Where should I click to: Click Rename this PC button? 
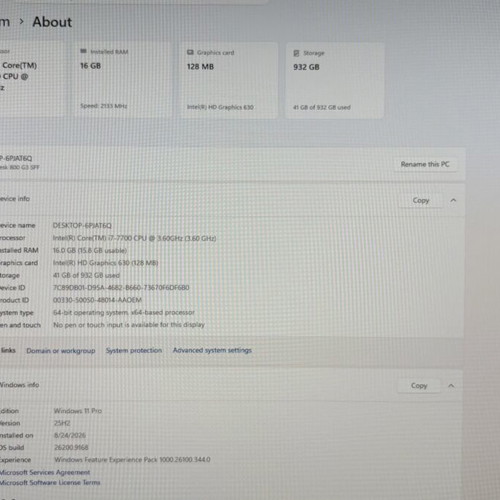(425, 164)
